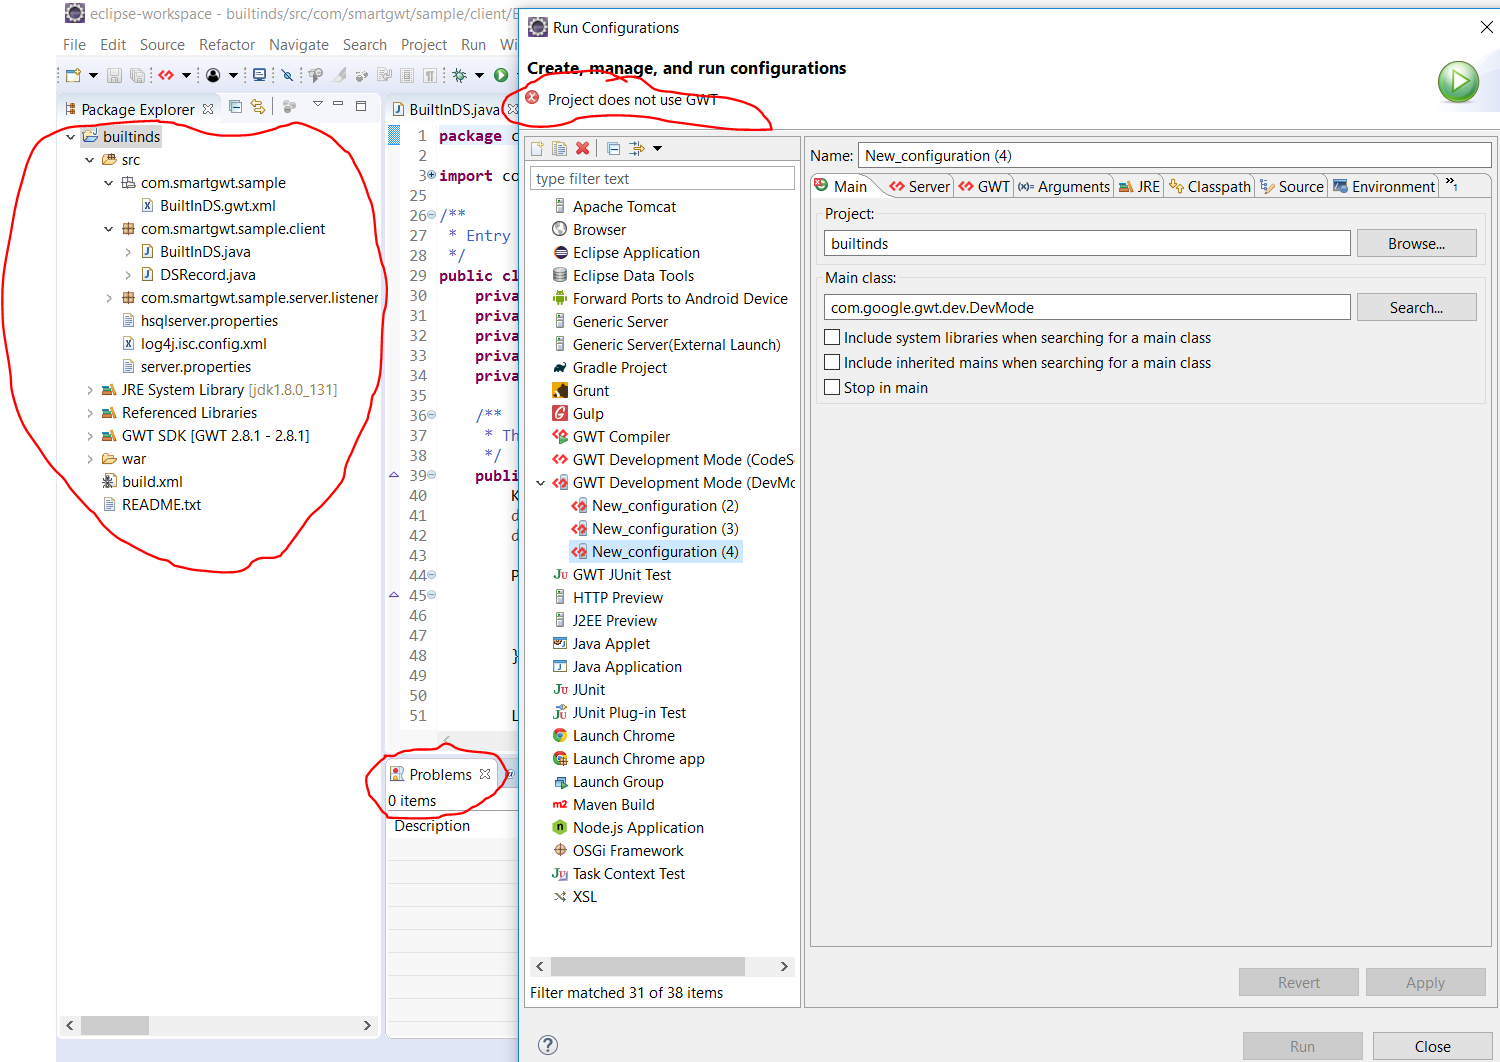Select Forward Ports to Android Device entry
Screen dimensions: 1500x1062
click(x=680, y=299)
